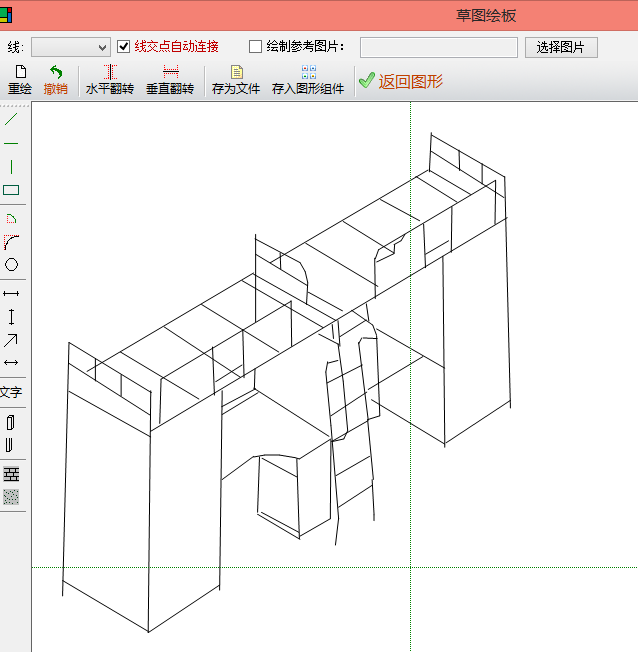Select the double panel tool

pyautogui.click(x=10, y=445)
